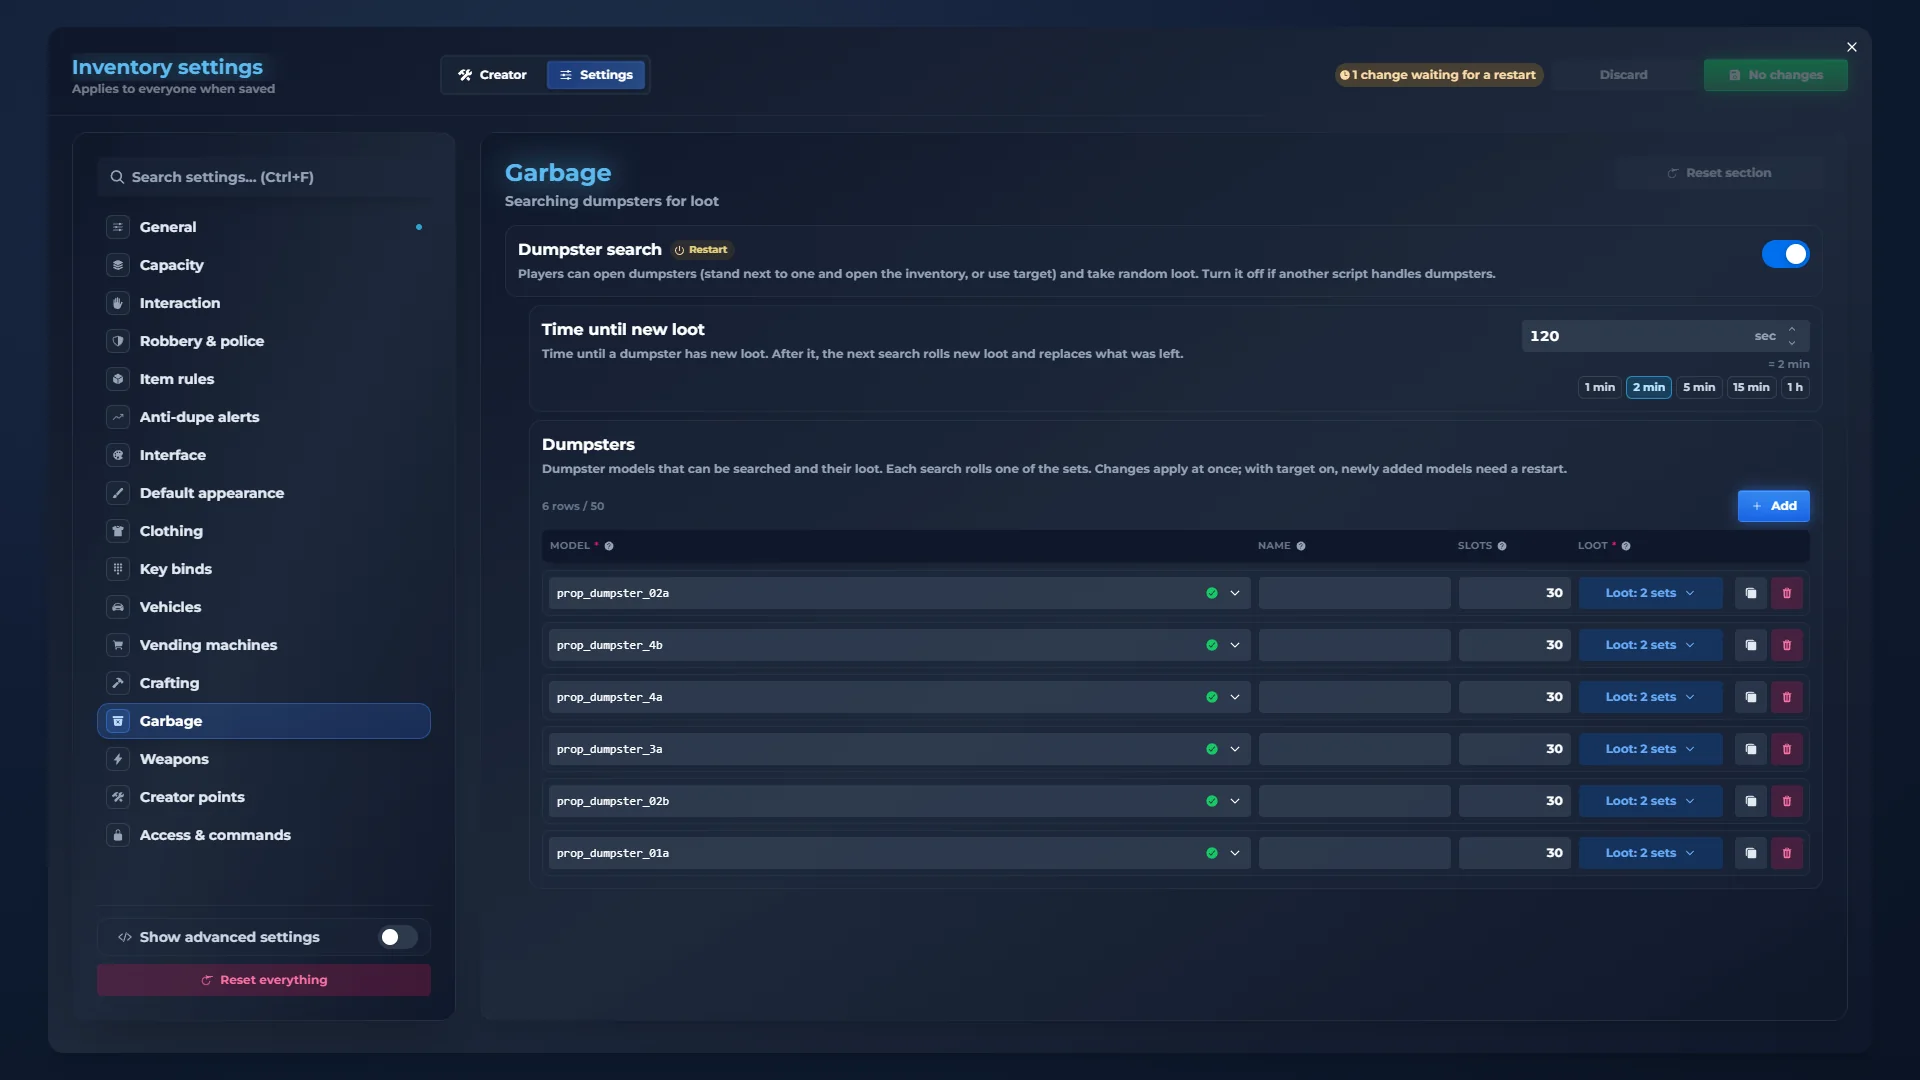Click the Reset everything button
Screen dimensions: 1920x1080
tap(264, 980)
